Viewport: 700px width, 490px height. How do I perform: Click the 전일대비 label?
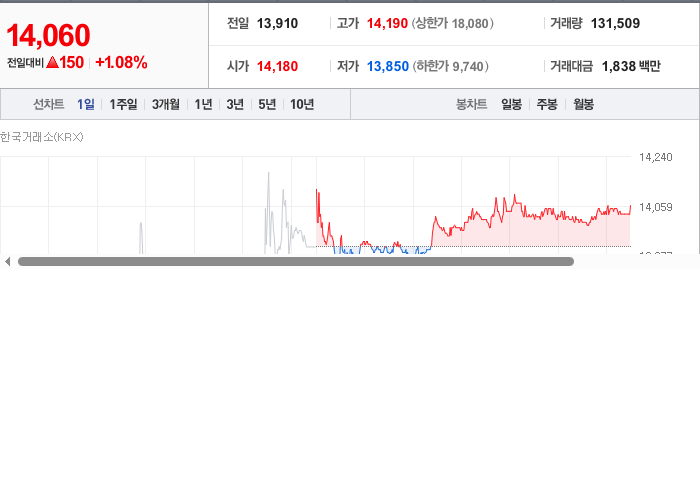[x=25, y=63]
